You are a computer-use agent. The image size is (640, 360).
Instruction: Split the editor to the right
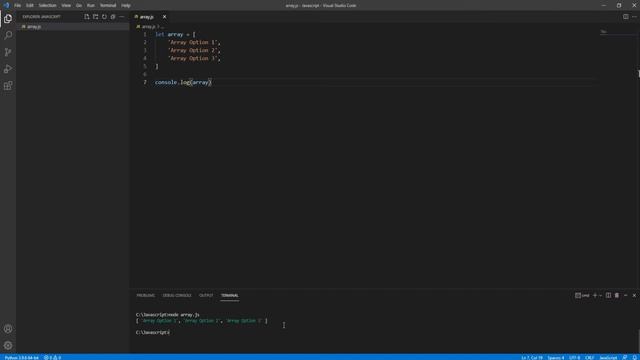(625, 17)
